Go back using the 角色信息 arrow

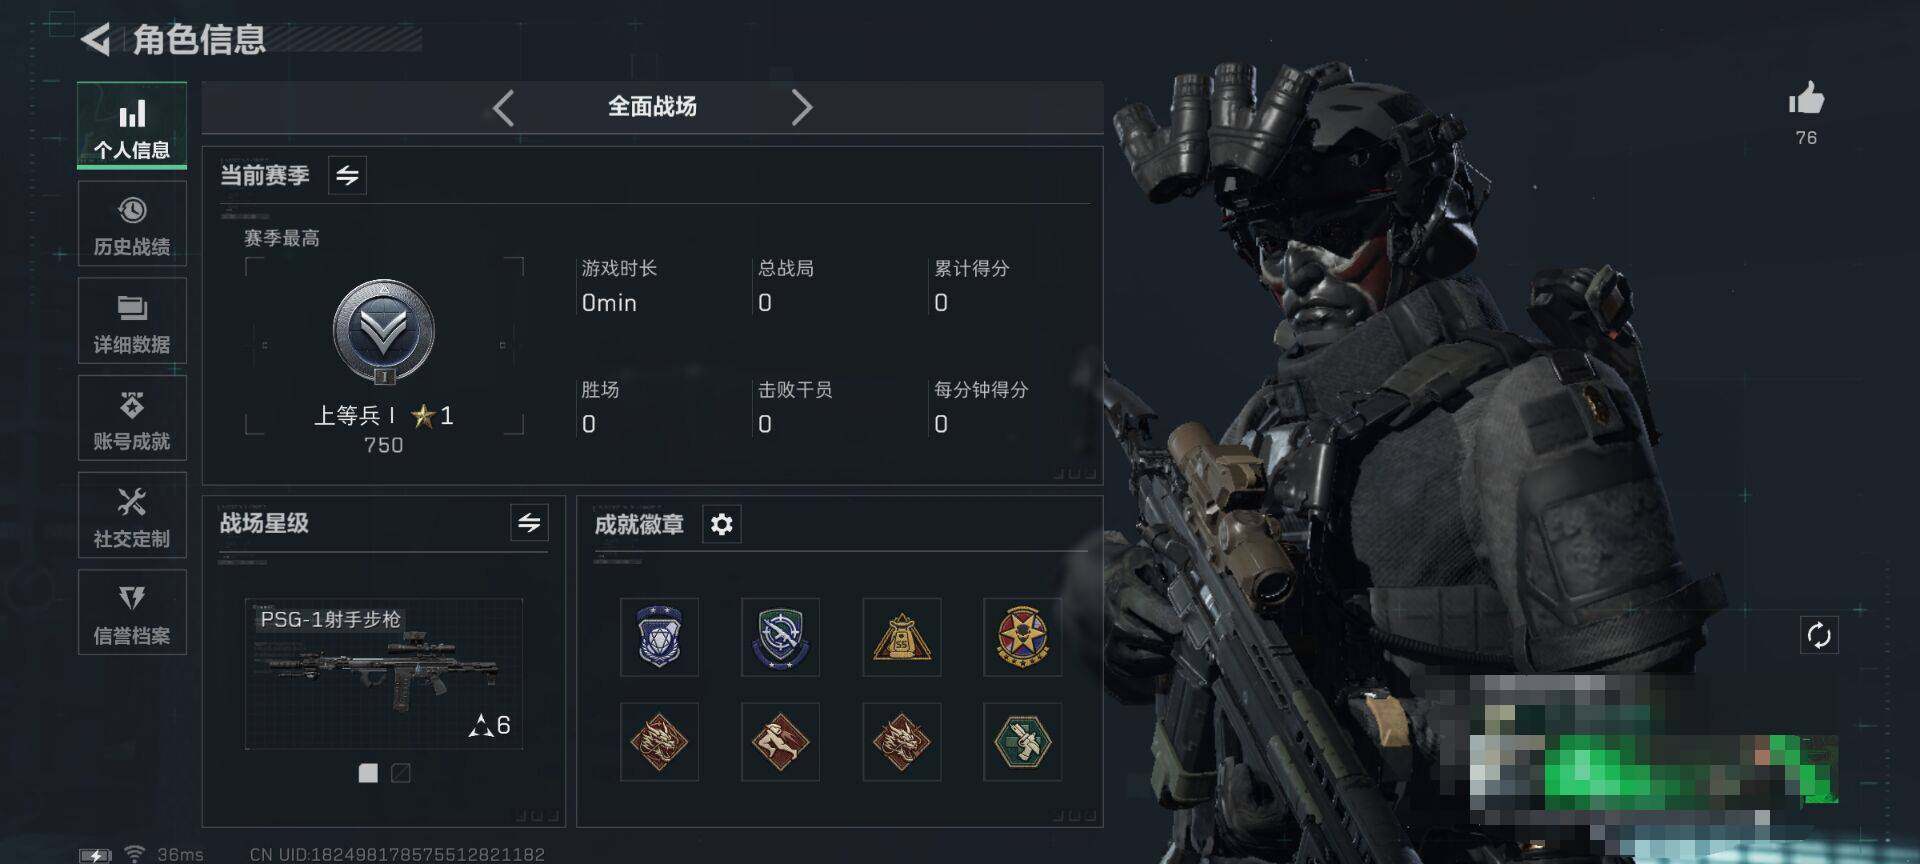pos(95,40)
